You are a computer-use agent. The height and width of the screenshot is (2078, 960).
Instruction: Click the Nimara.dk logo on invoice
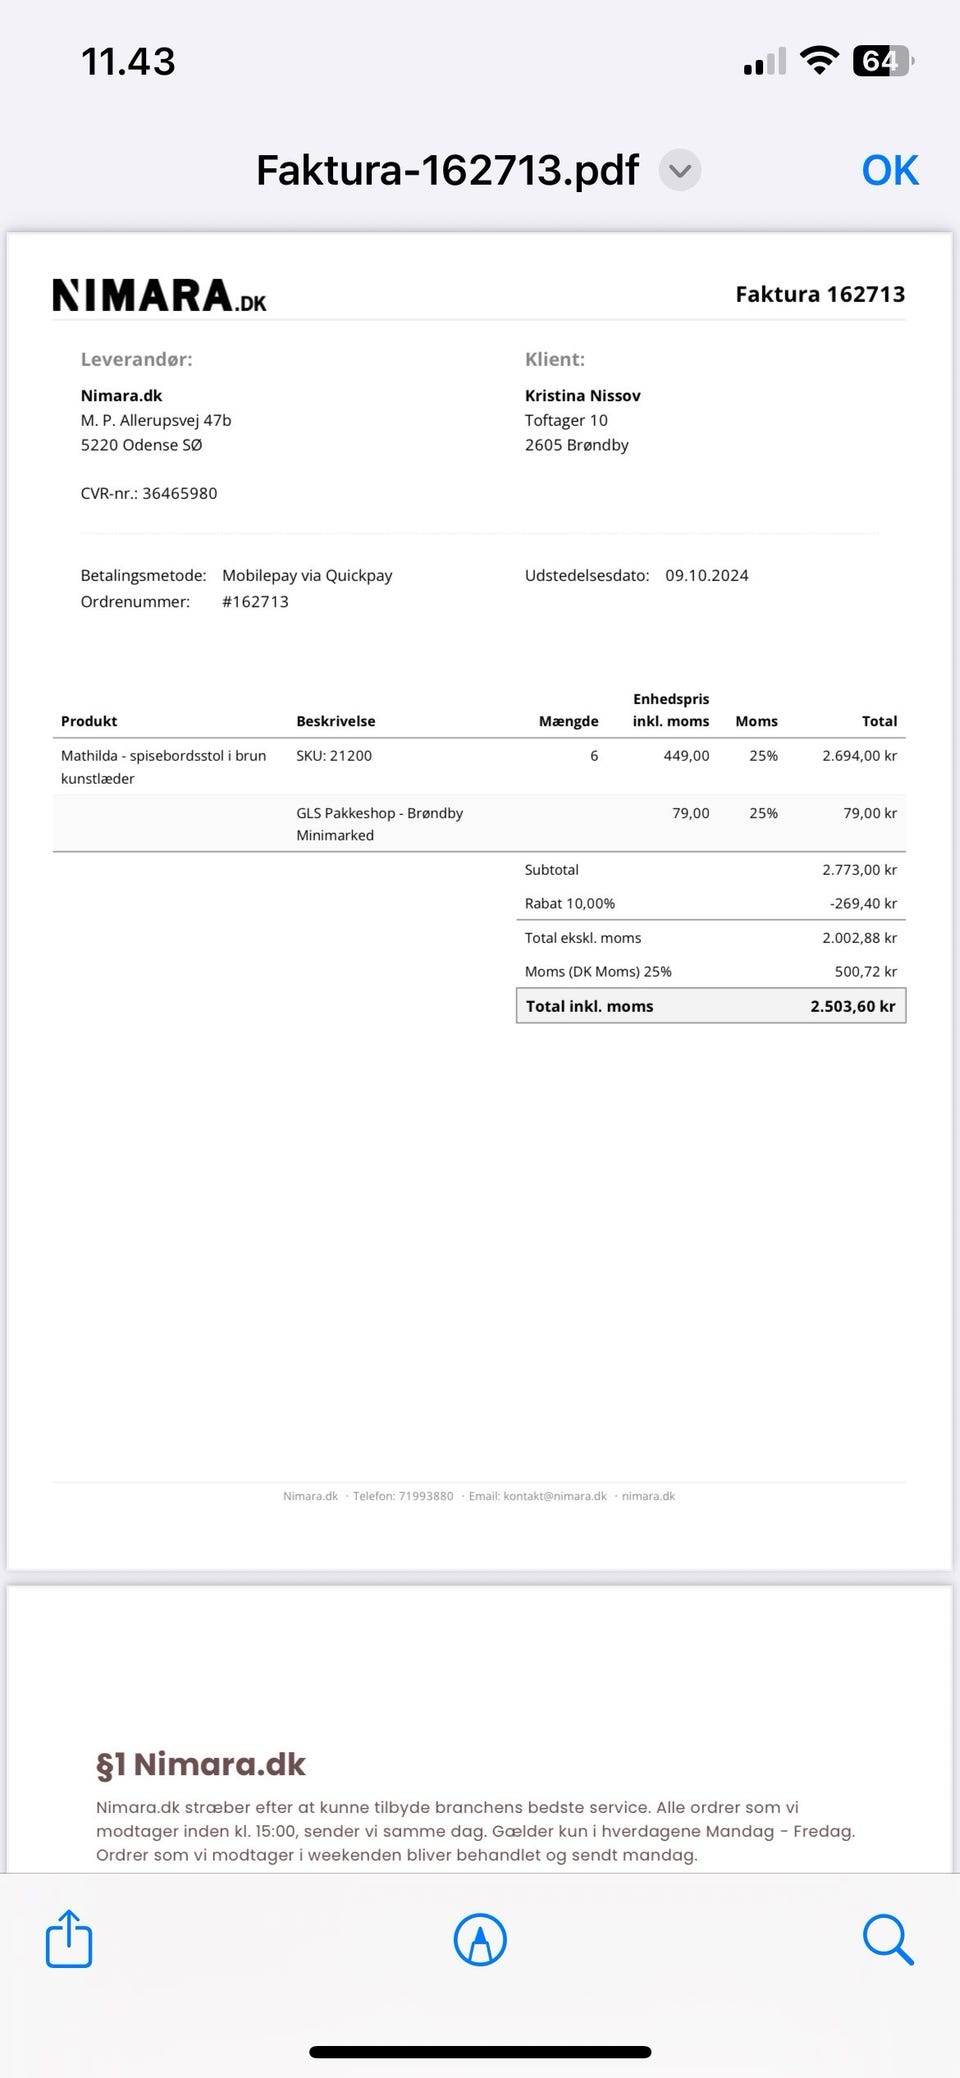pyautogui.click(x=160, y=296)
